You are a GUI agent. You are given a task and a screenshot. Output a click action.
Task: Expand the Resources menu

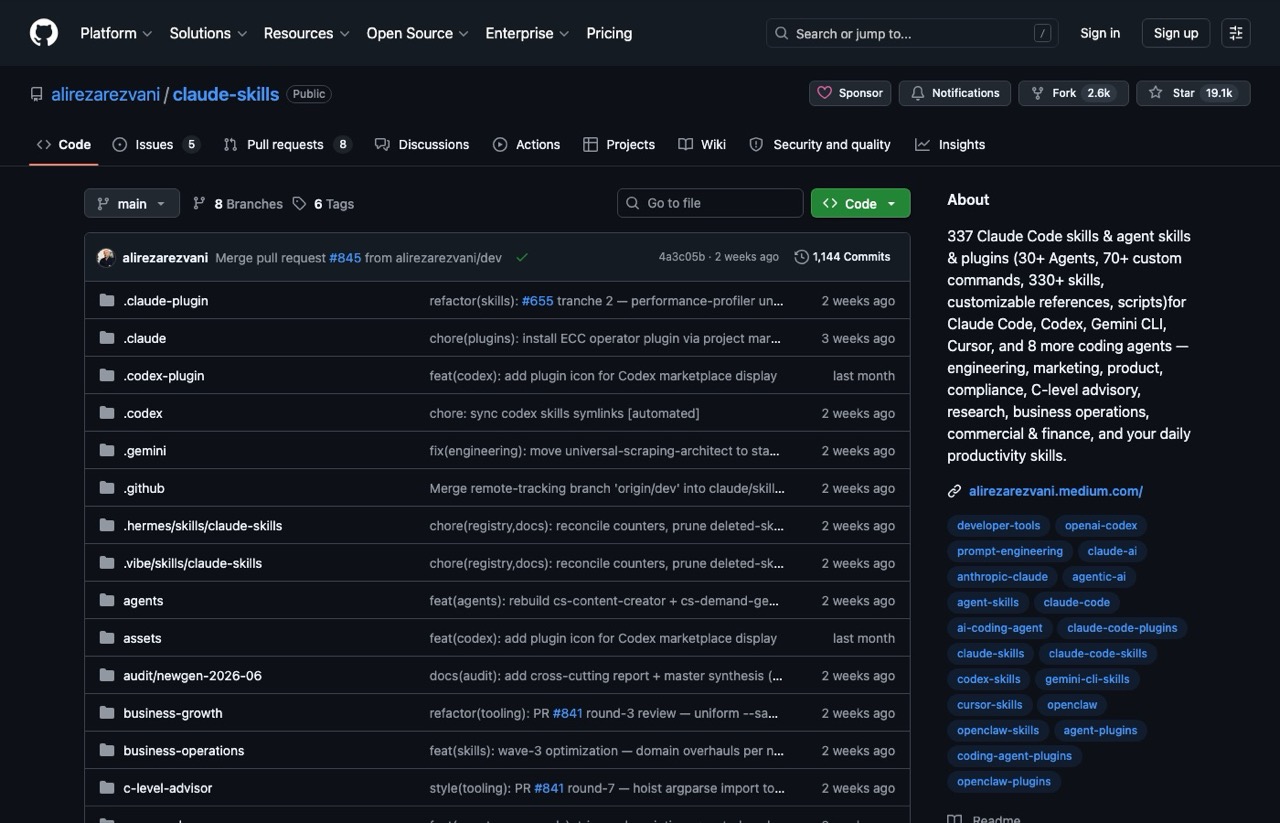click(306, 33)
